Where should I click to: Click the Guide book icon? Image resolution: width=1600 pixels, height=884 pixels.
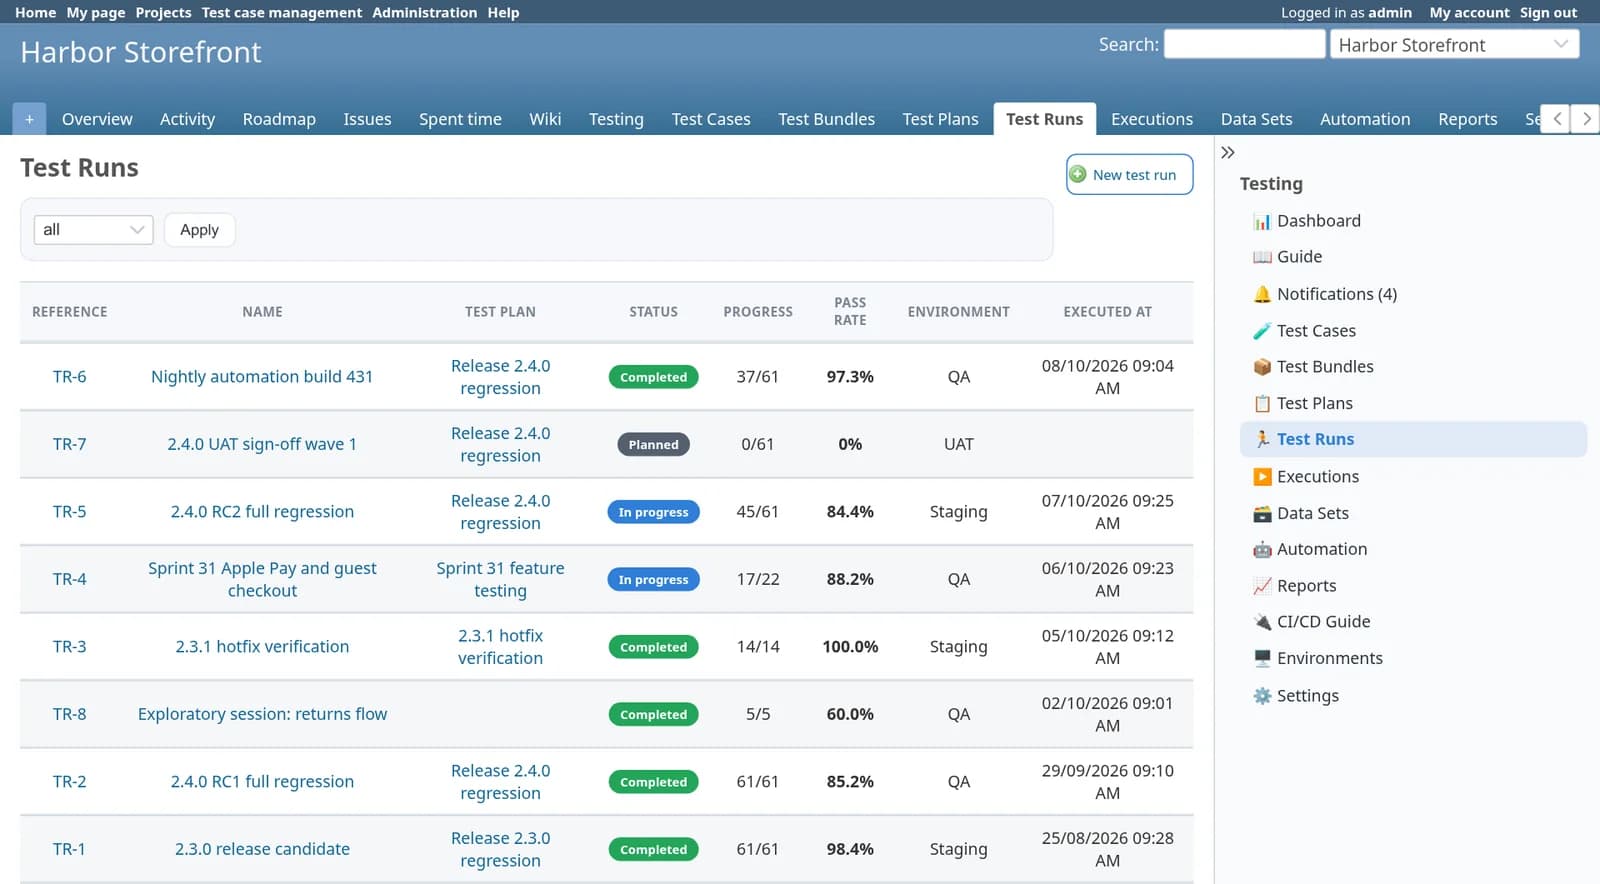[1262, 257]
